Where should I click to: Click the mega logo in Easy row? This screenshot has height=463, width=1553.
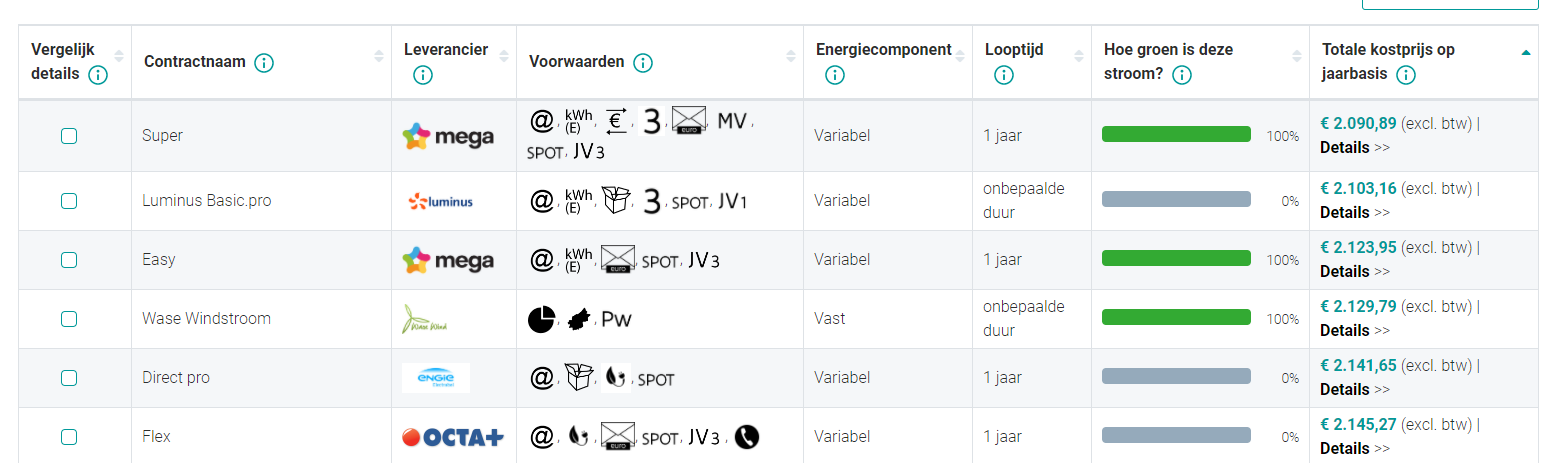click(x=448, y=260)
